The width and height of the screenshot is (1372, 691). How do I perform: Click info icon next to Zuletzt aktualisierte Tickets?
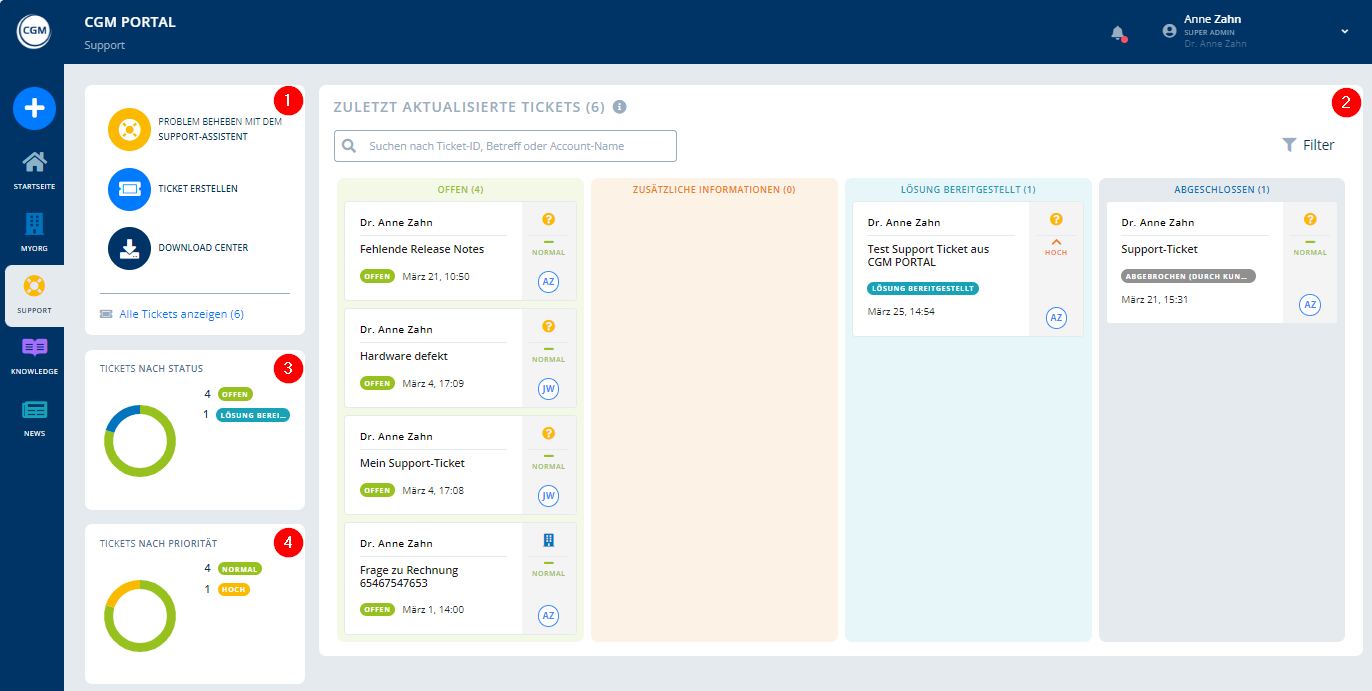coord(620,107)
